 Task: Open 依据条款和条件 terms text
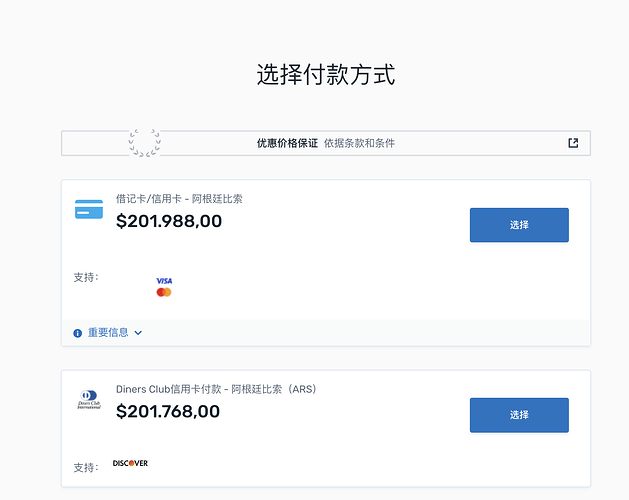click(x=359, y=143)
